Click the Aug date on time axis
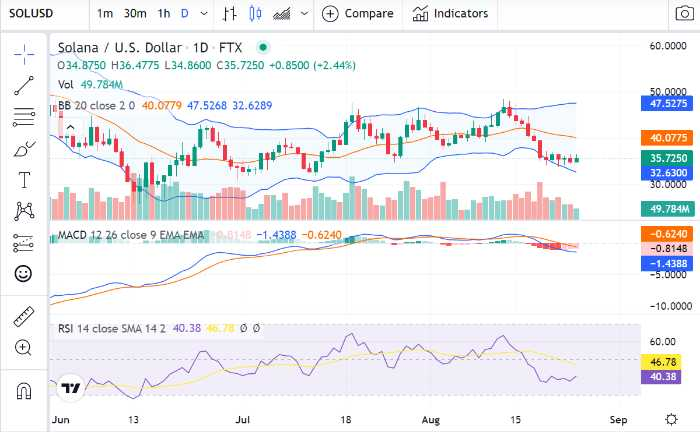 [x=431, y=420]
